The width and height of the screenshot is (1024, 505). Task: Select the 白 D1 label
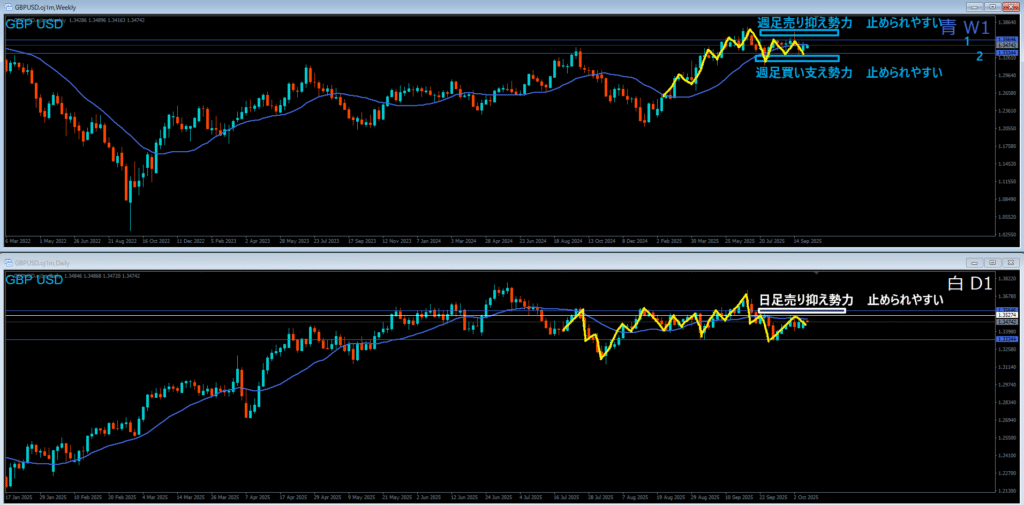[969, 284]
